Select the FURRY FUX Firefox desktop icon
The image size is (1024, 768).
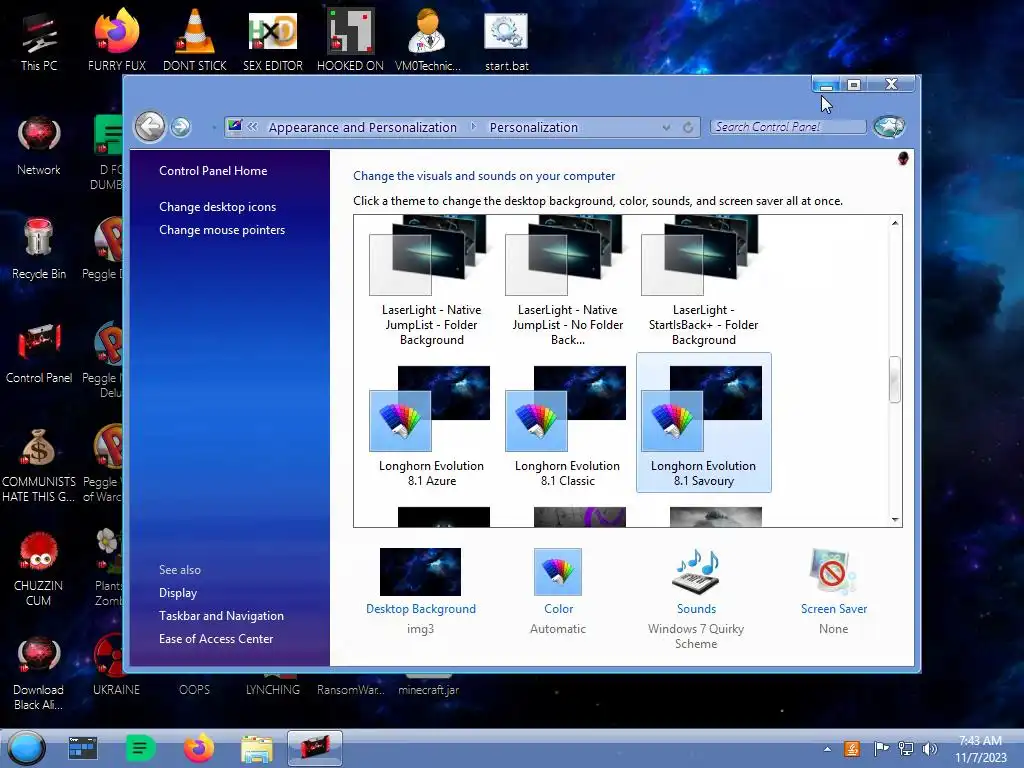pos(117,40)
